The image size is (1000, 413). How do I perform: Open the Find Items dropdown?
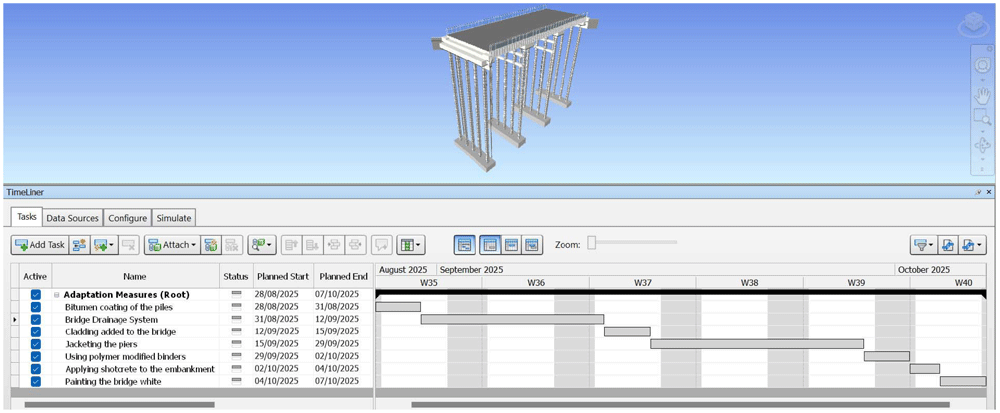tap(261, 245)
